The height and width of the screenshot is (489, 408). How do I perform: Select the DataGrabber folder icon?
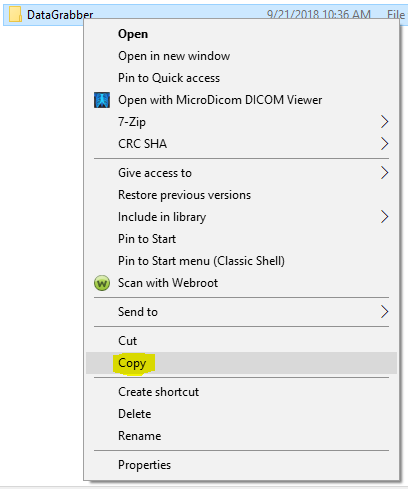point(15,14)
